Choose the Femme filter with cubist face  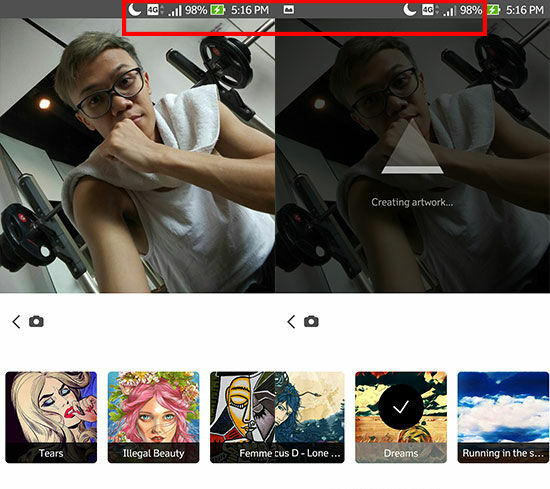point(242,417)
